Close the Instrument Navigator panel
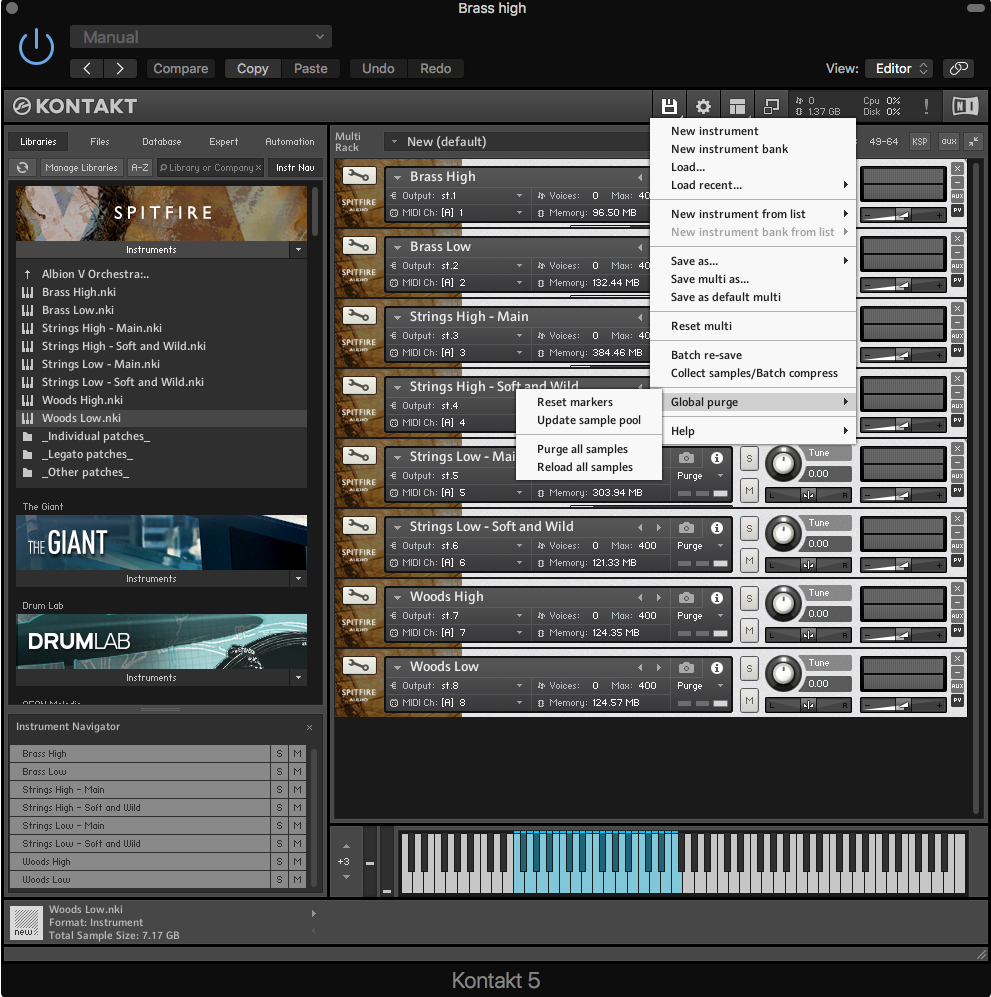 pyautogui.click(x=310, y=727)
